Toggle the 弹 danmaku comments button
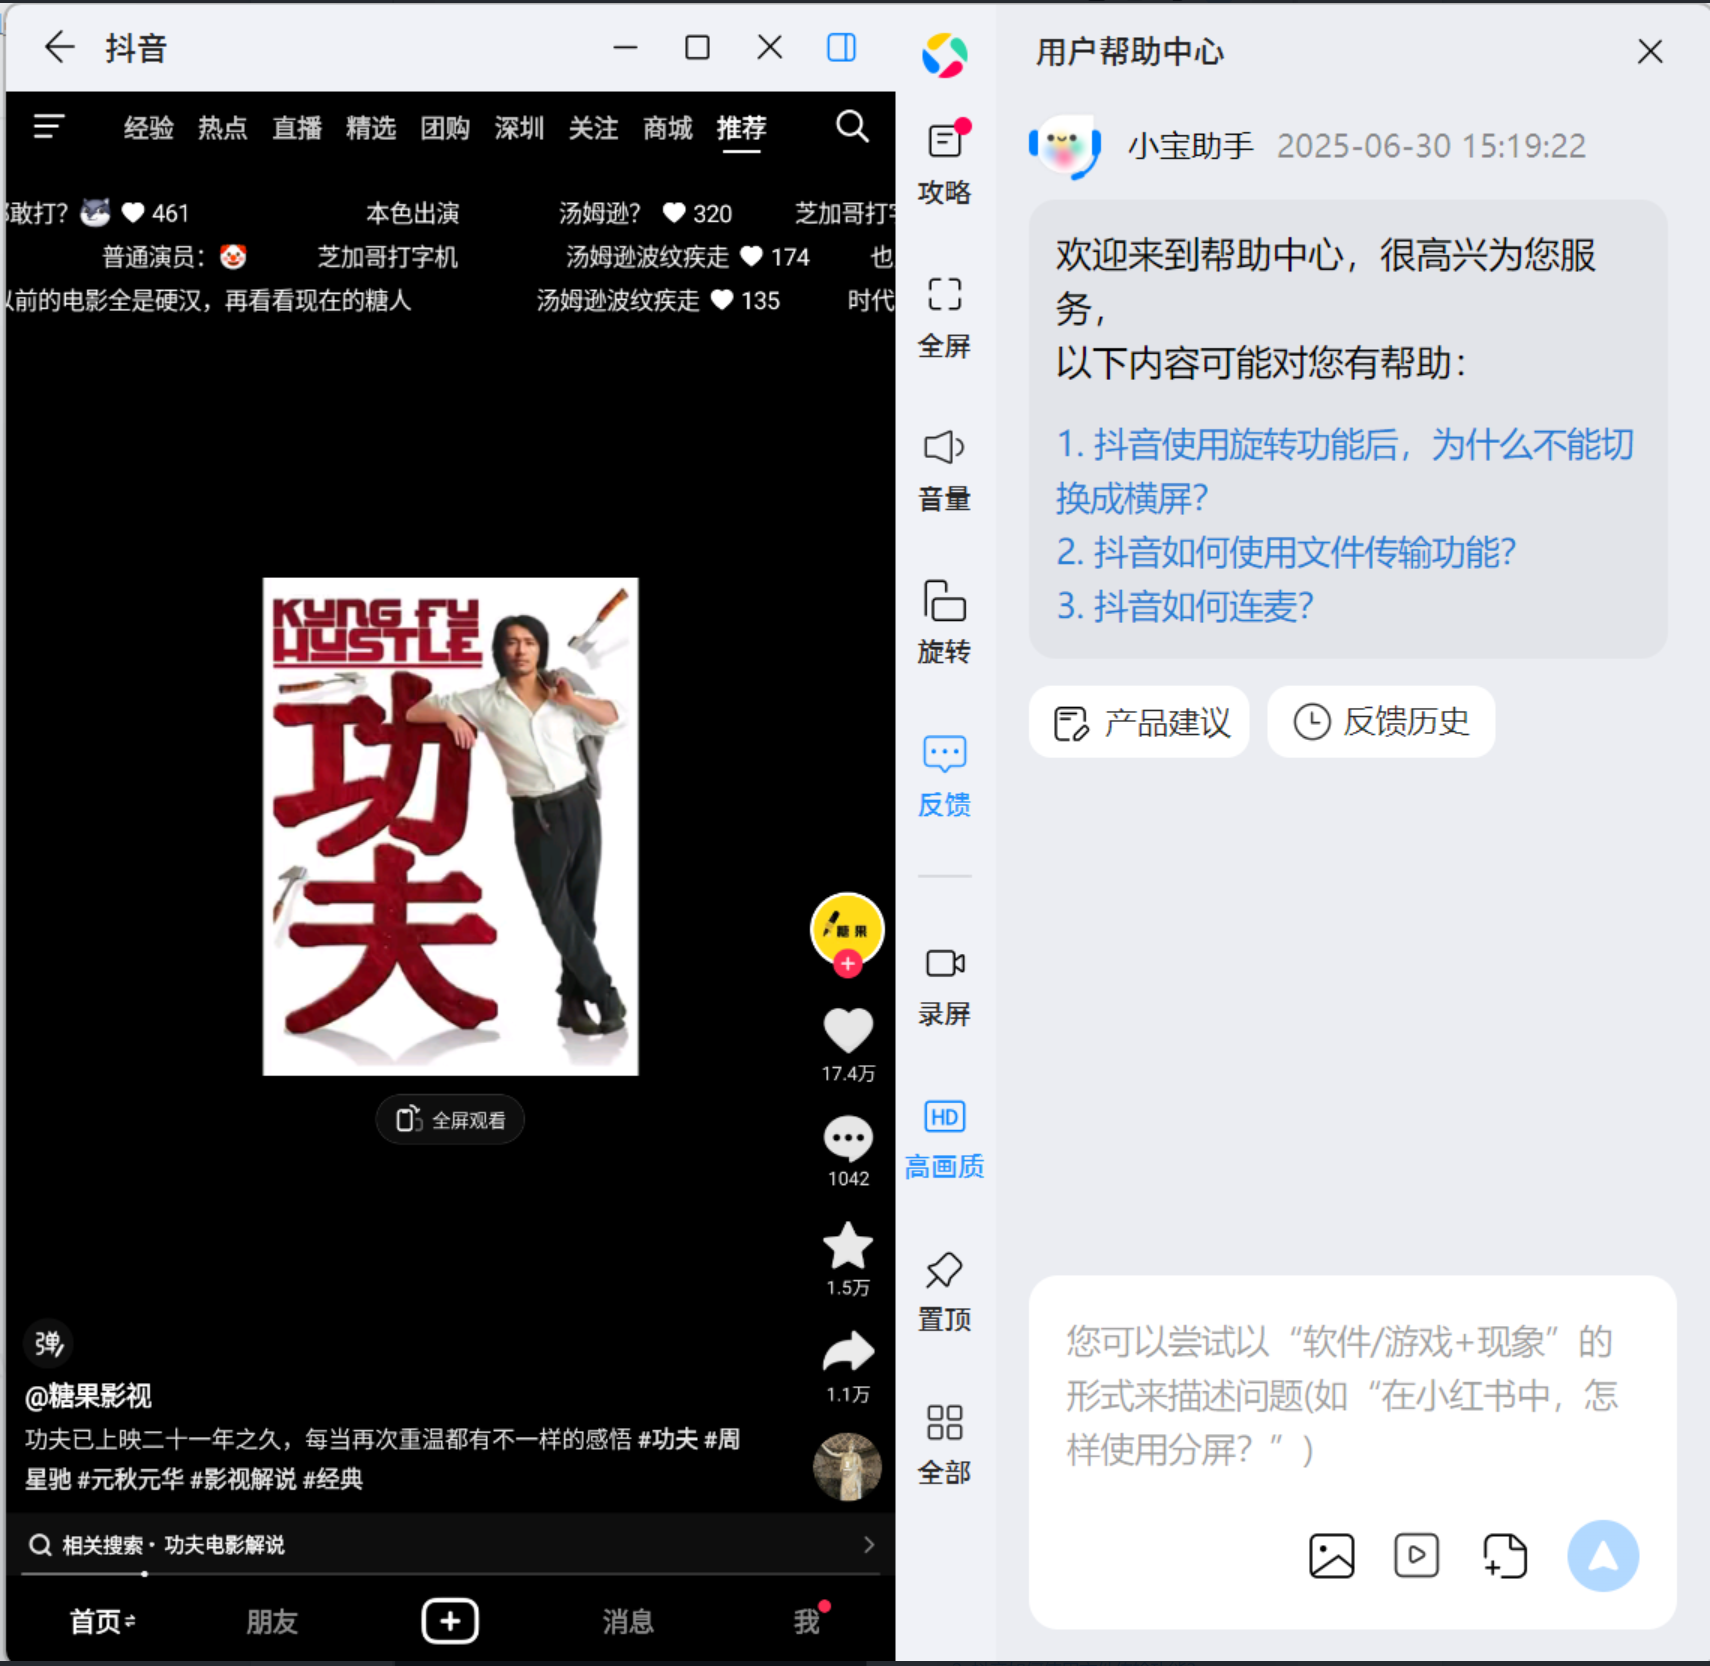This screenshot has height=1666, width=1710. tap(48, 1343)
